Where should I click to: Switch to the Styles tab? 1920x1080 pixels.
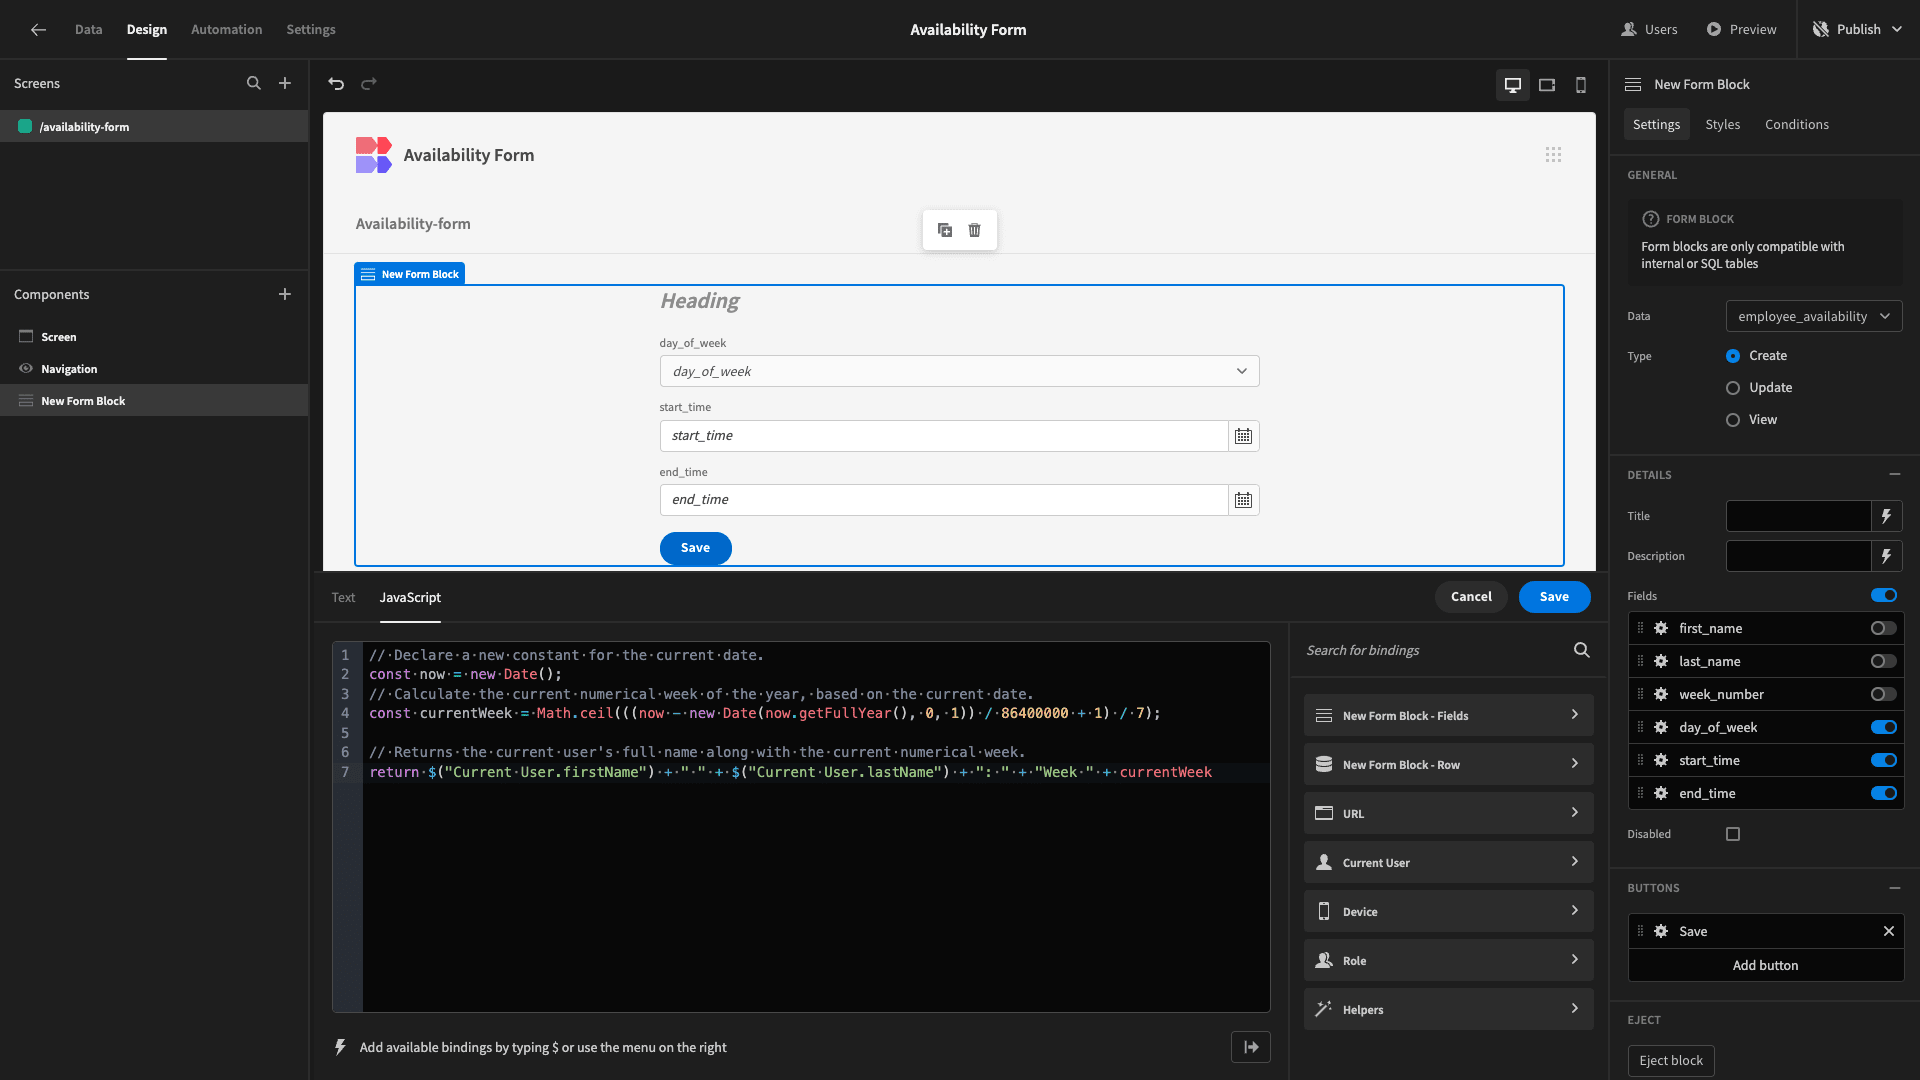1722,124
